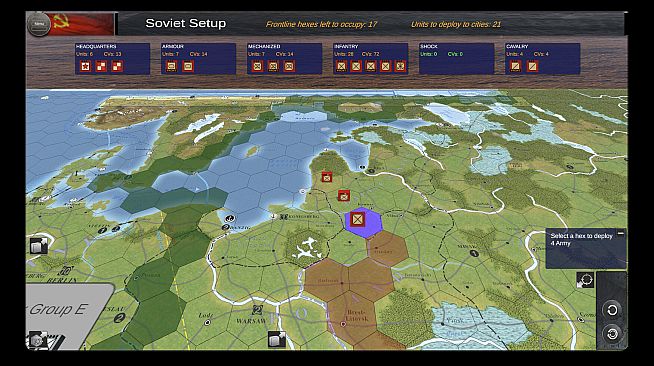Select the last Headquarters unit icon
The image size is (654, 366).
(117, 66)
